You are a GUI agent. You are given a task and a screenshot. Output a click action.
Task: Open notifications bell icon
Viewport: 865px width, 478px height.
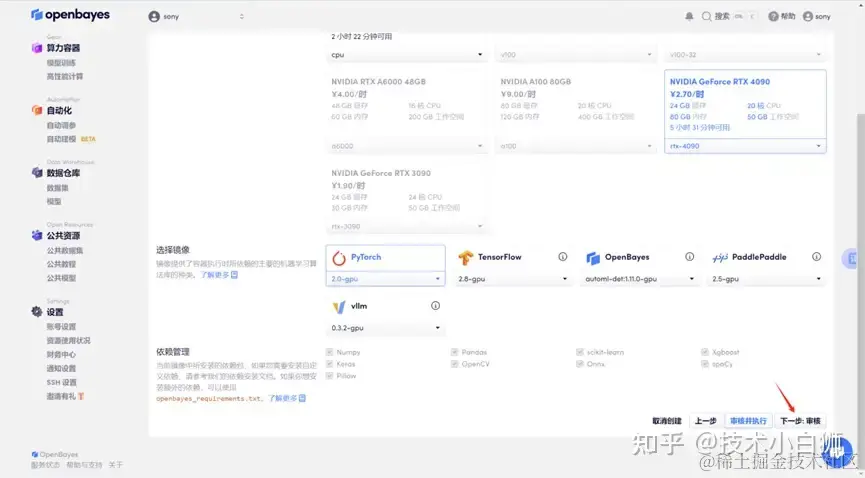coord(689,17)
